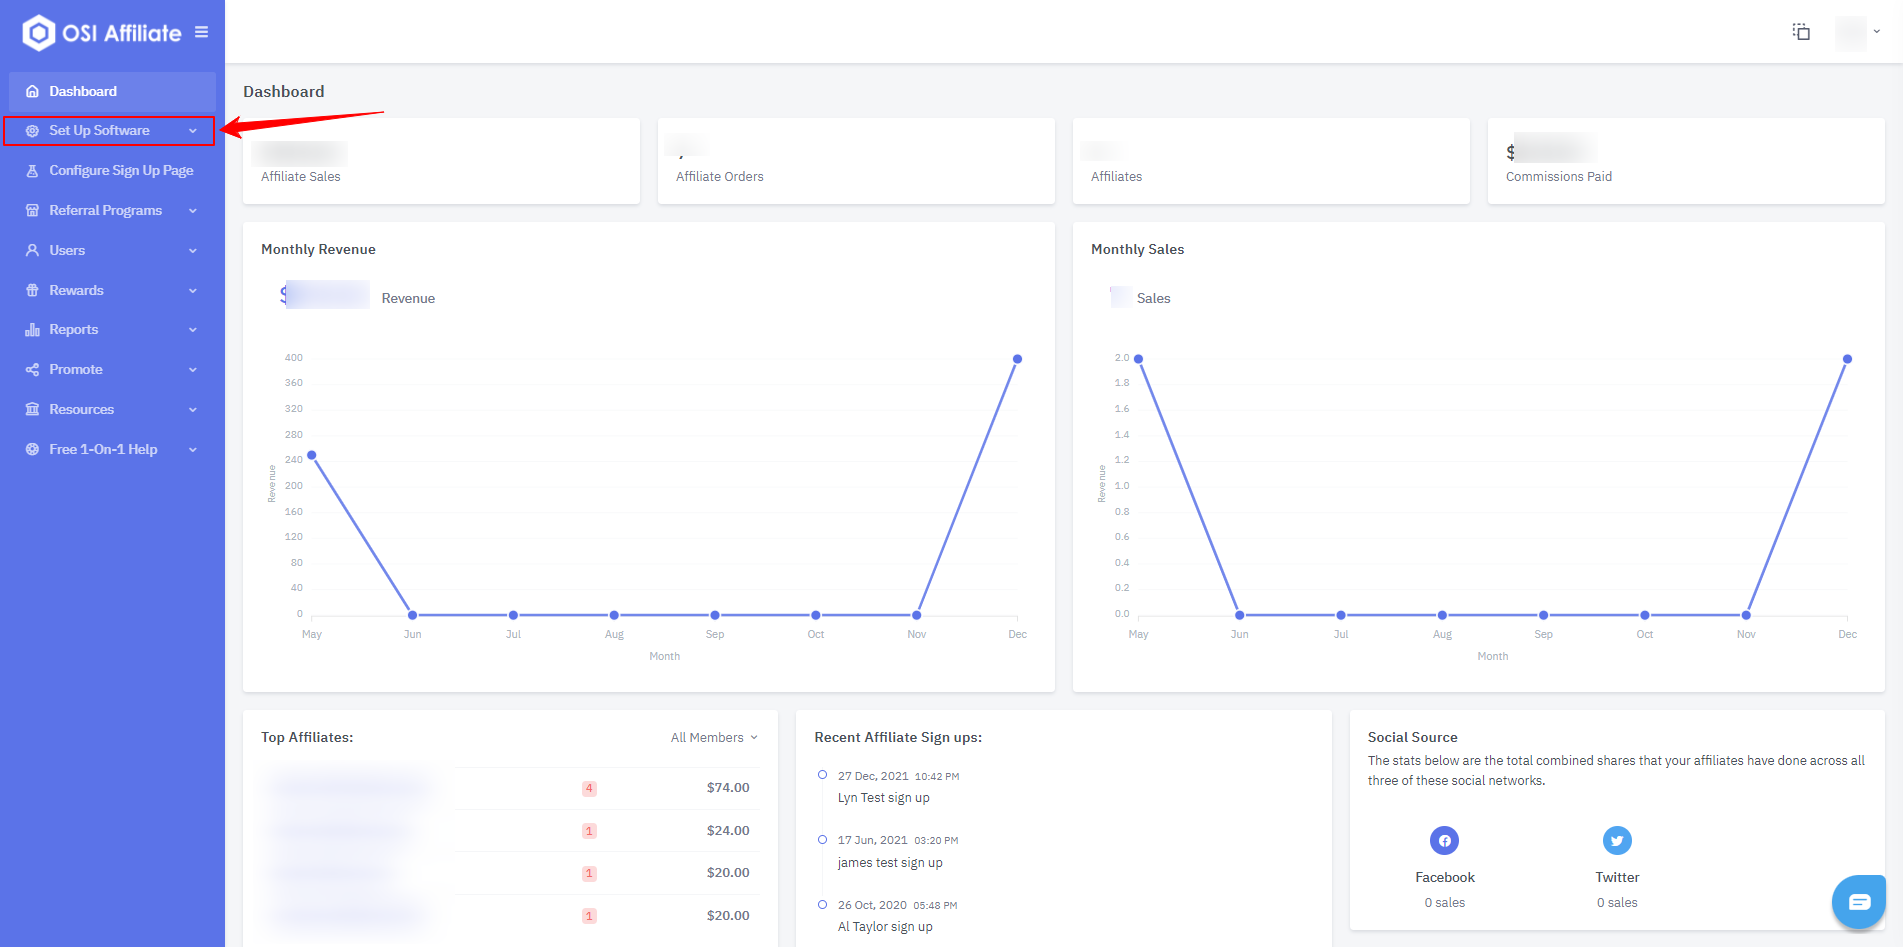This screenshot has height=947, width=1903.
Task: Click the Affiliate Sales stat card
Action: pos(441,161)
